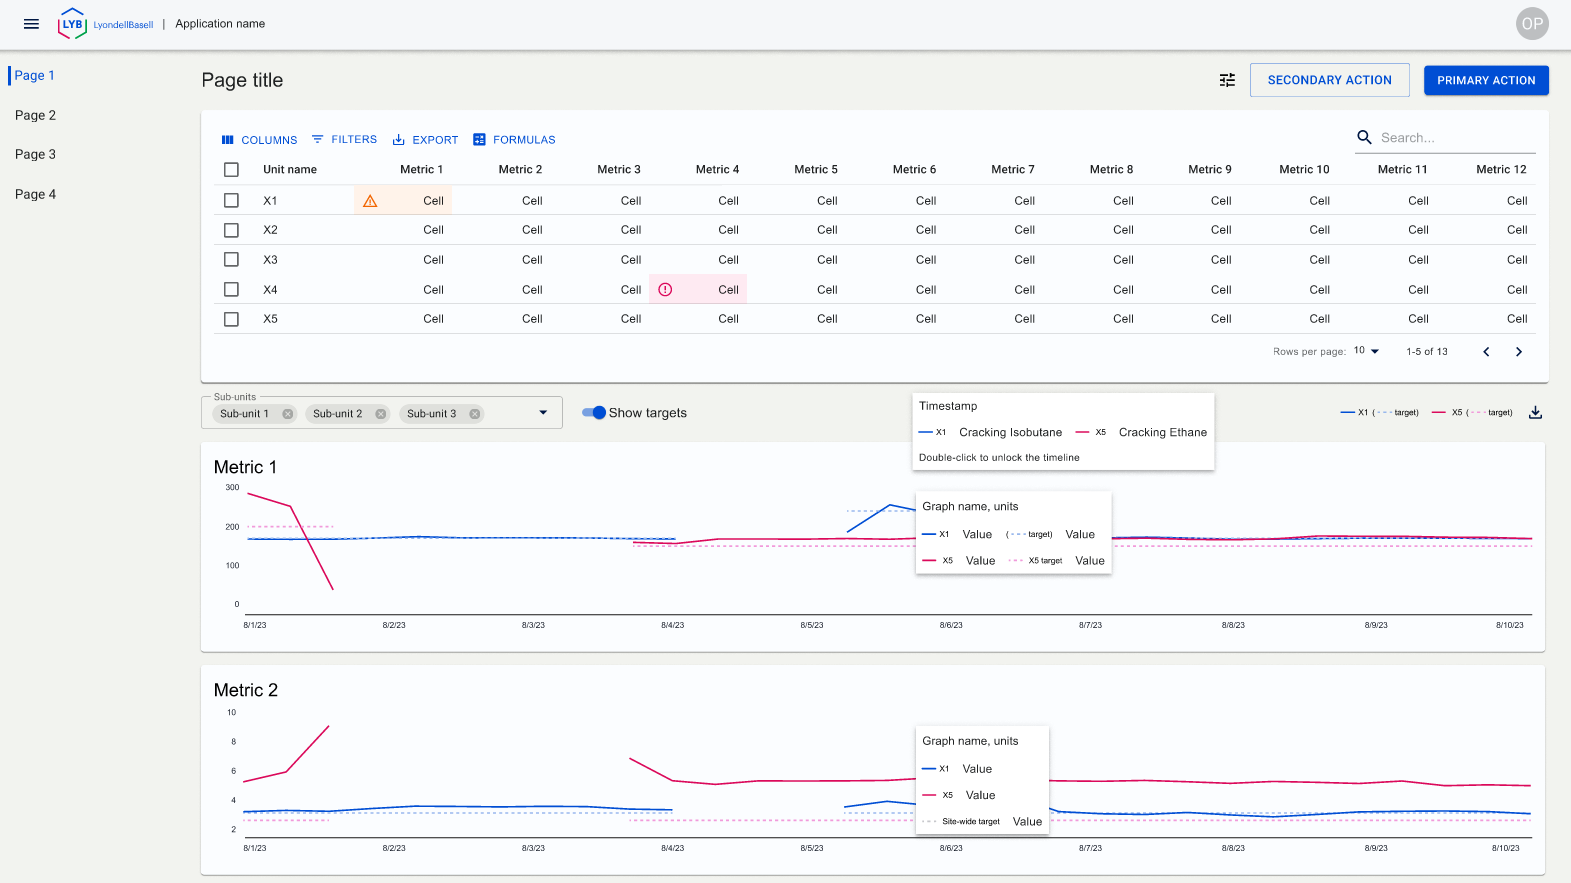Click the highlighted Metric 4 cell for X4
Viewport: 1571px width, 883px height.
coord(698,290)
